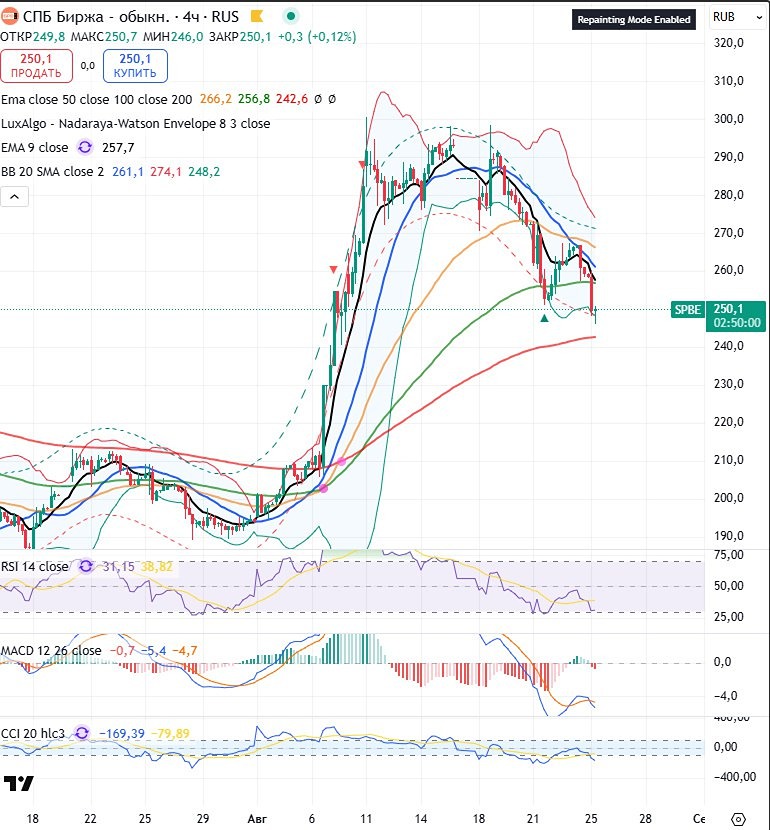Click the 250,1 current price countdown tag
The height and width of the screenshot is (830, 770).
[736, 315]
